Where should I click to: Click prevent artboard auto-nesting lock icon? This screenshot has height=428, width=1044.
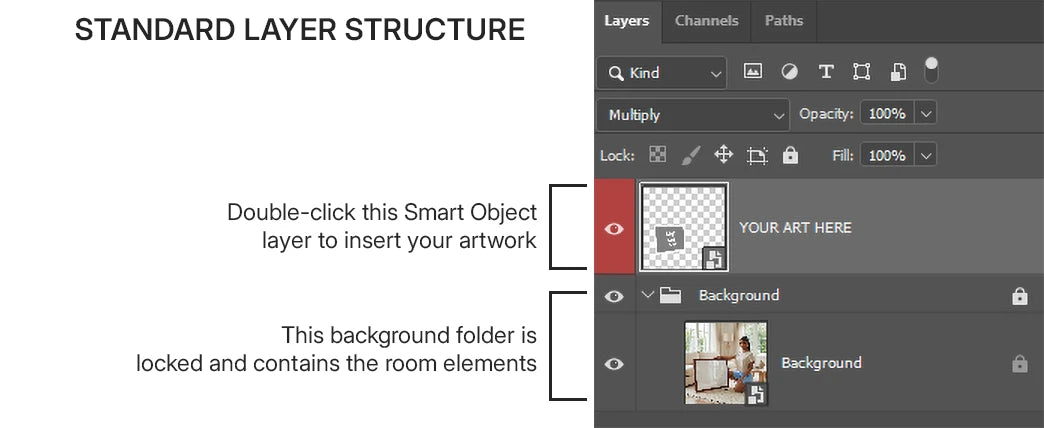point(757,155)
